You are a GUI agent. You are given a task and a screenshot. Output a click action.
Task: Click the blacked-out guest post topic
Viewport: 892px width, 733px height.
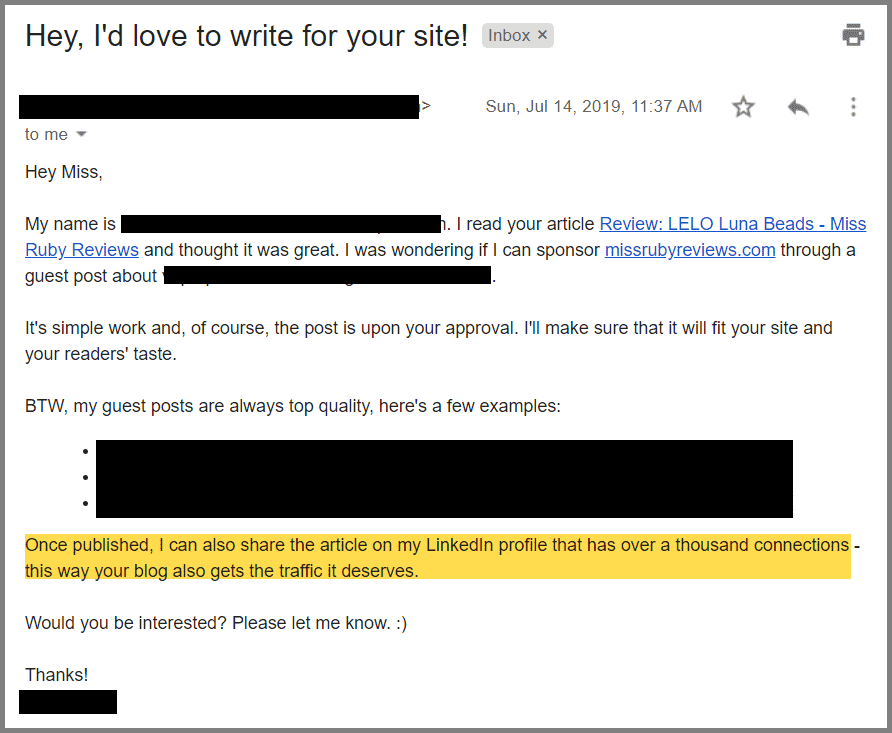327,275
